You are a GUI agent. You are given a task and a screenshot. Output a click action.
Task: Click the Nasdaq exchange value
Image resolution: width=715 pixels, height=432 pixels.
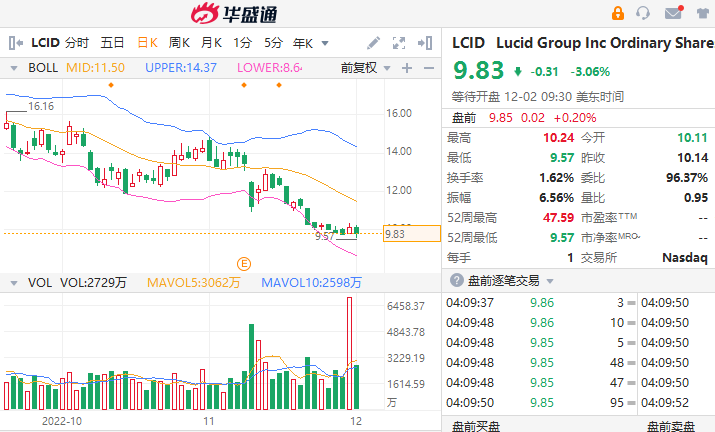[685, 258]
